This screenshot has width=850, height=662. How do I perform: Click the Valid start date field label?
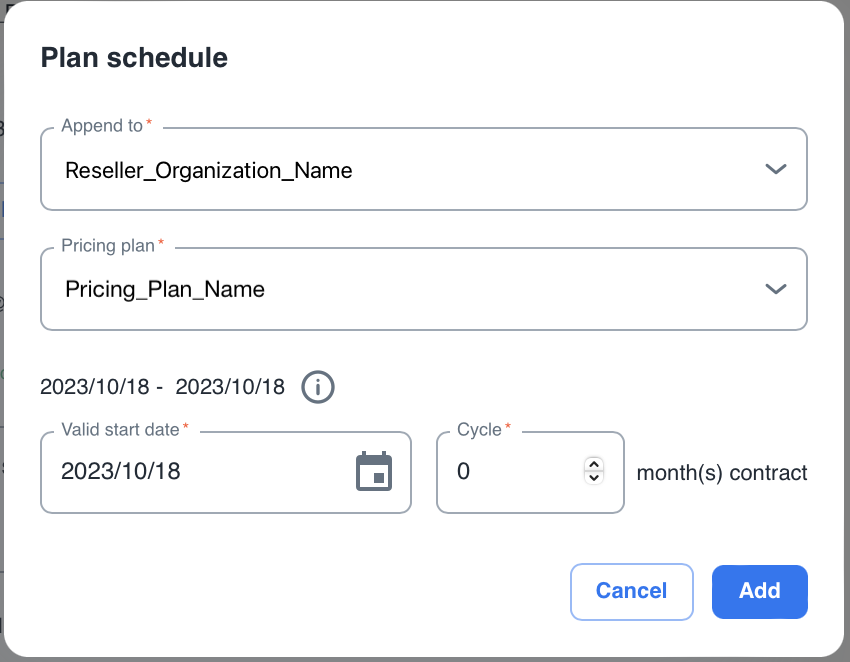(120, 430)
